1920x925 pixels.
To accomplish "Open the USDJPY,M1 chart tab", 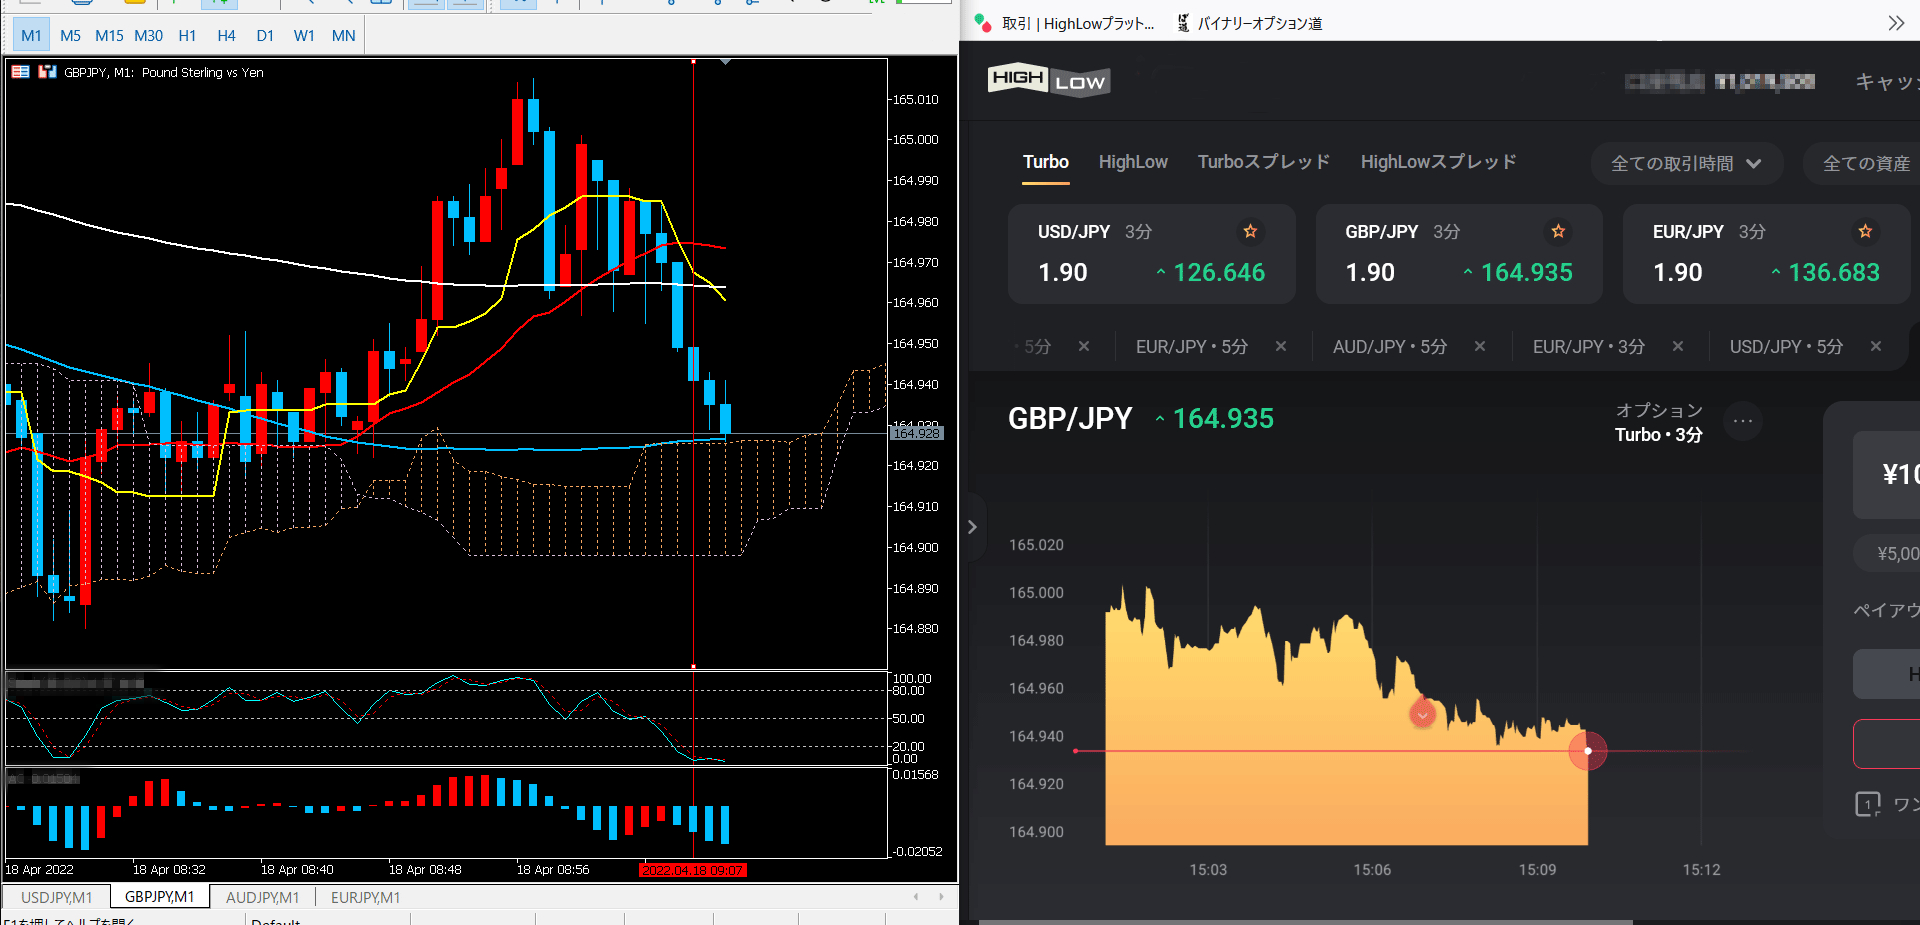I will (56, 897).
